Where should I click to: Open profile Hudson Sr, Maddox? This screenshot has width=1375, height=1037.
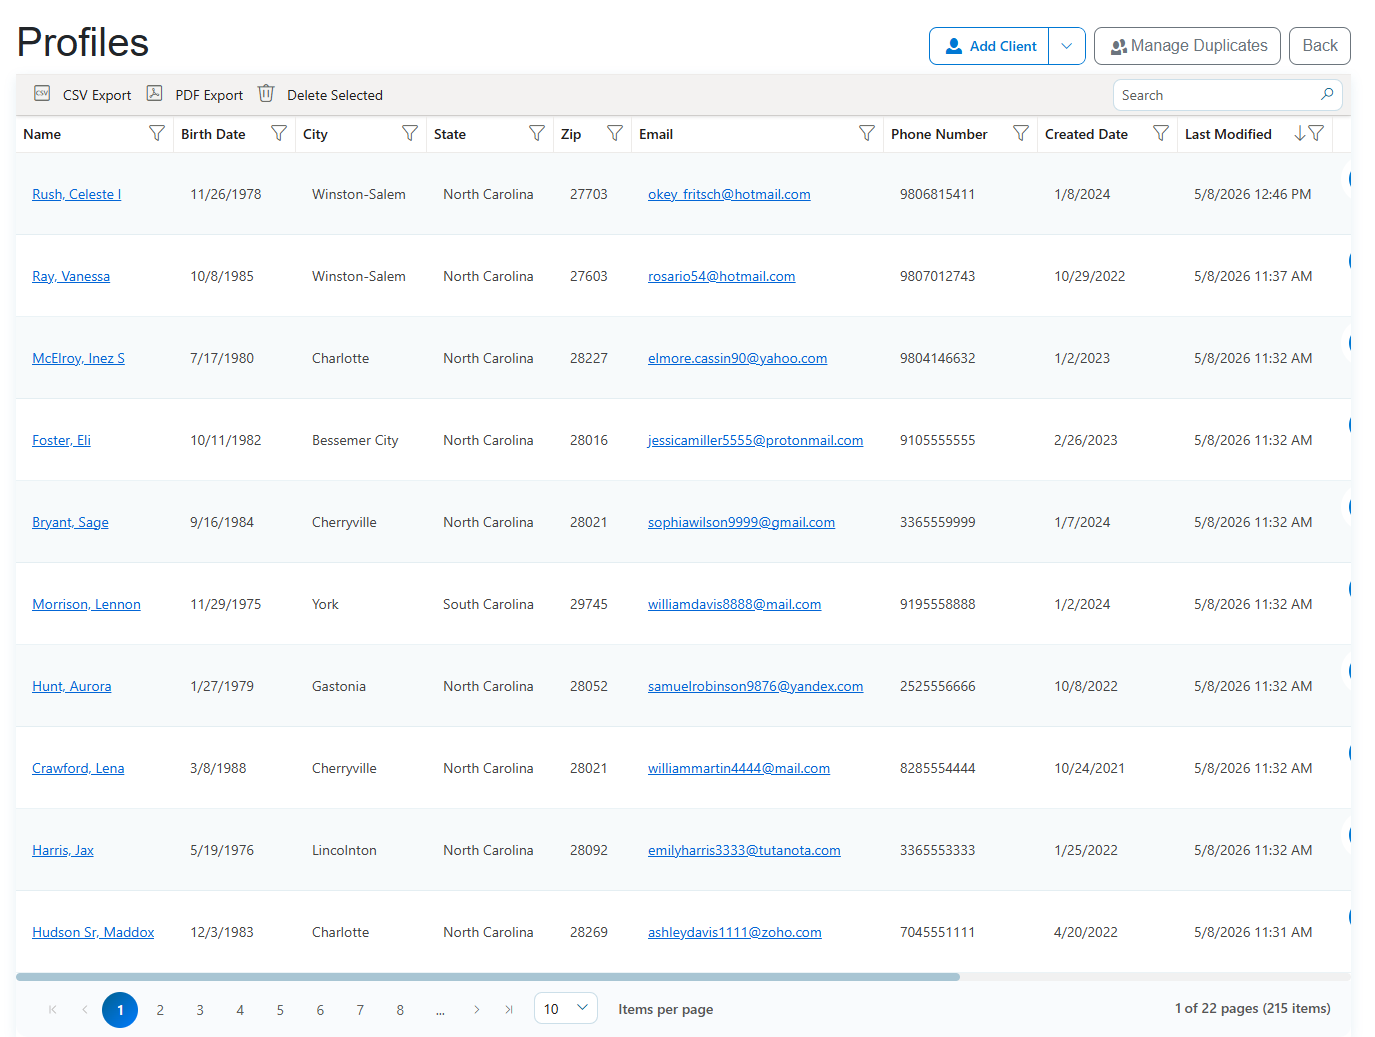click(x=93, y=932)
